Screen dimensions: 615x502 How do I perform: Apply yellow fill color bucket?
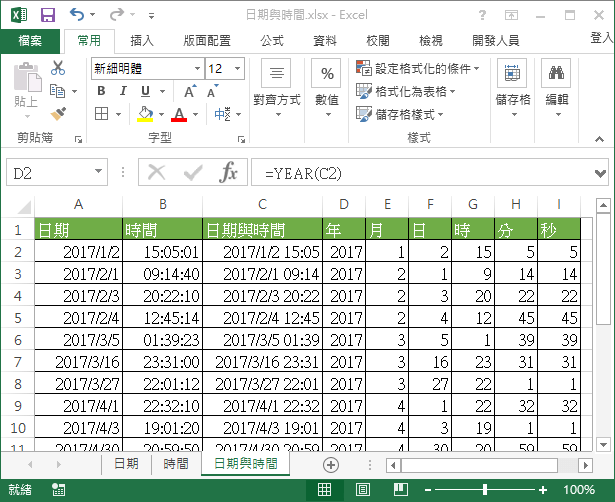tap(145, 114)
